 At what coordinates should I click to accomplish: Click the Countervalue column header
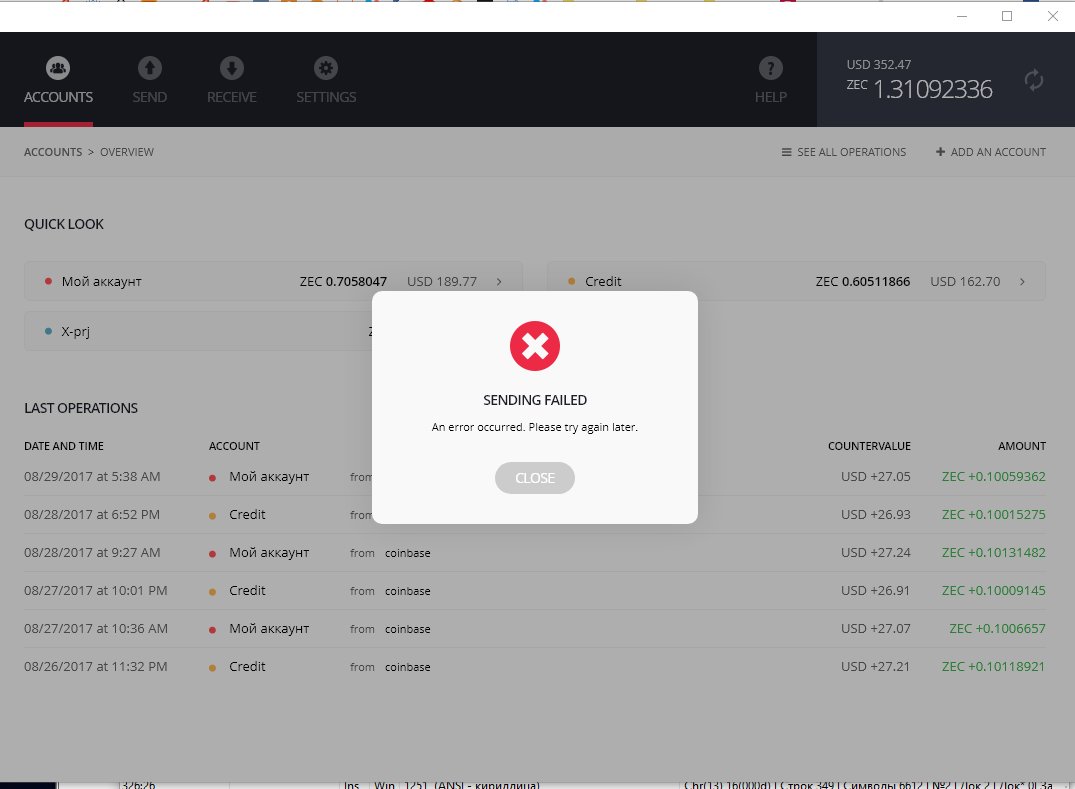pyautogui.click(x=869, y=446)
